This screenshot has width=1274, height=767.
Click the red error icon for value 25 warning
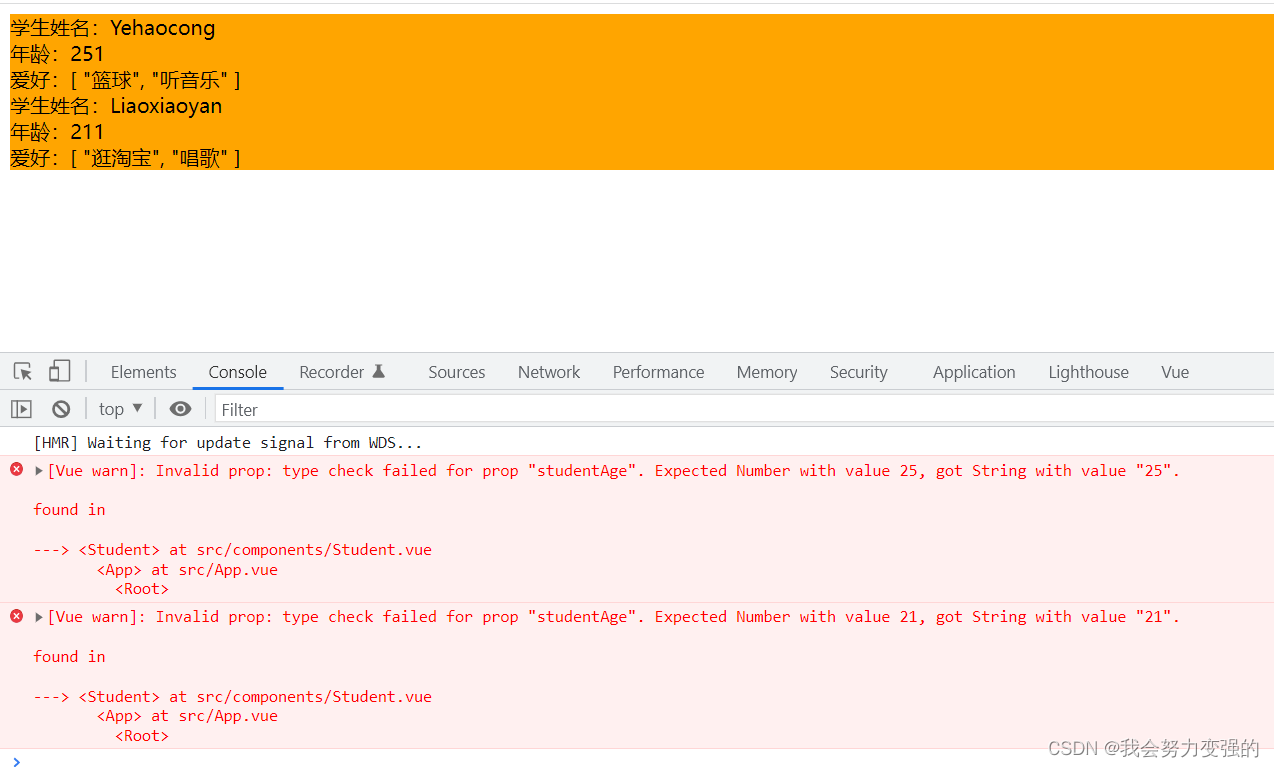coord(16,470)
